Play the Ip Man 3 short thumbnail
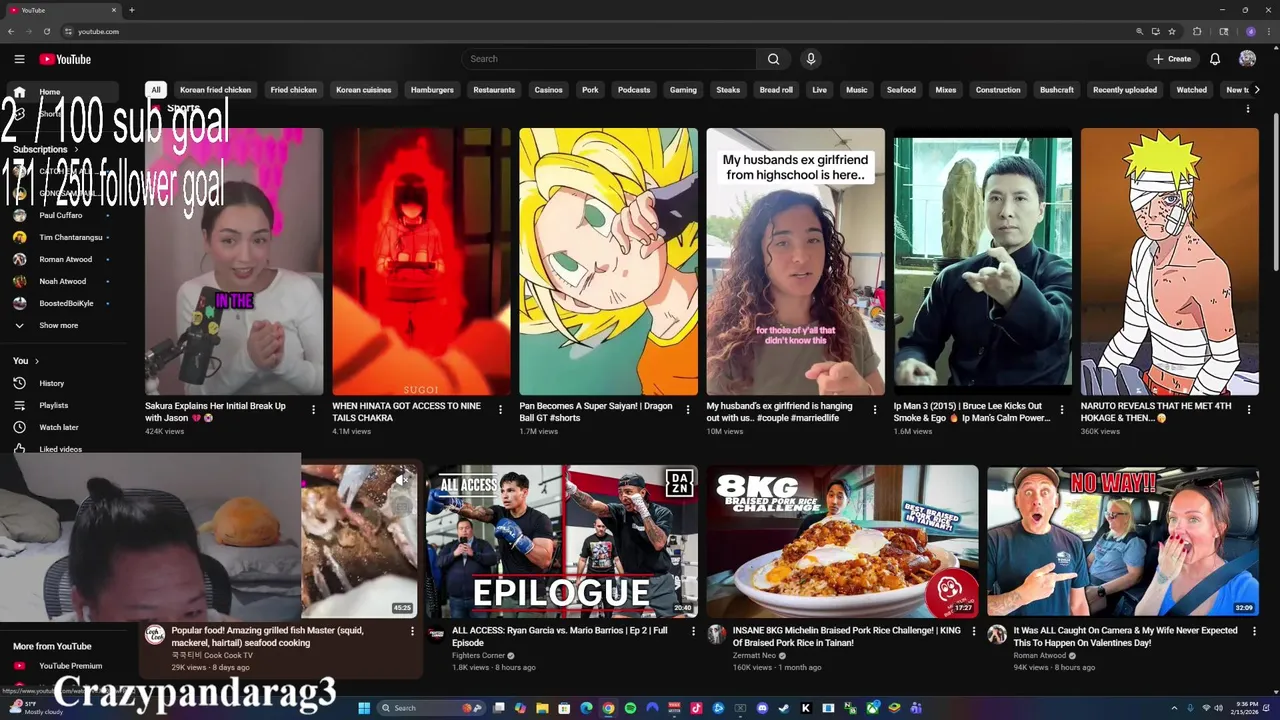Image resolution: width=1280 pixels, height=720 pixels. coord(982,262)
